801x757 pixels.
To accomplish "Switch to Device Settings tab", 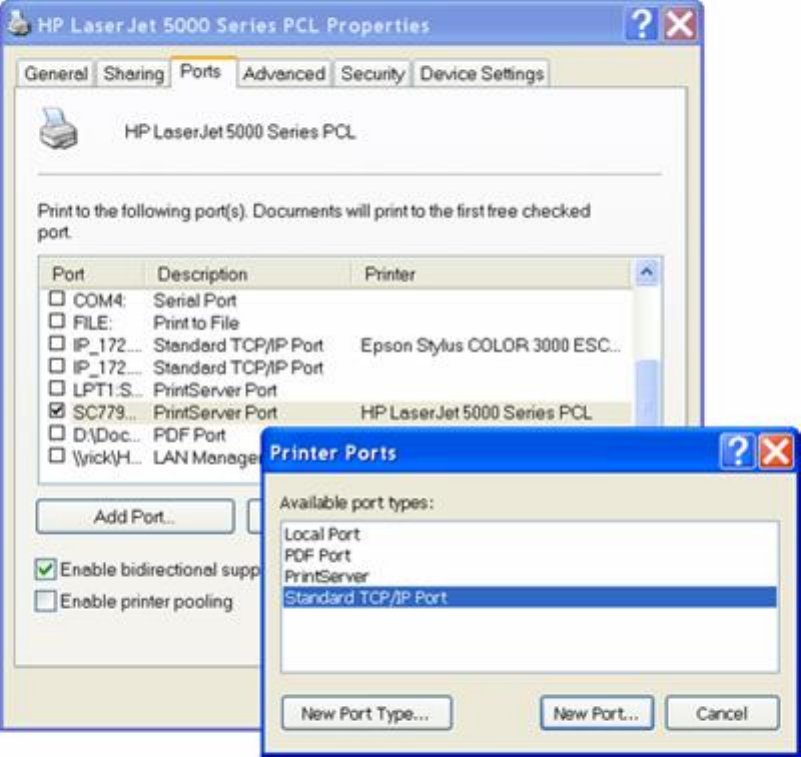I will [x=481, y=74].
